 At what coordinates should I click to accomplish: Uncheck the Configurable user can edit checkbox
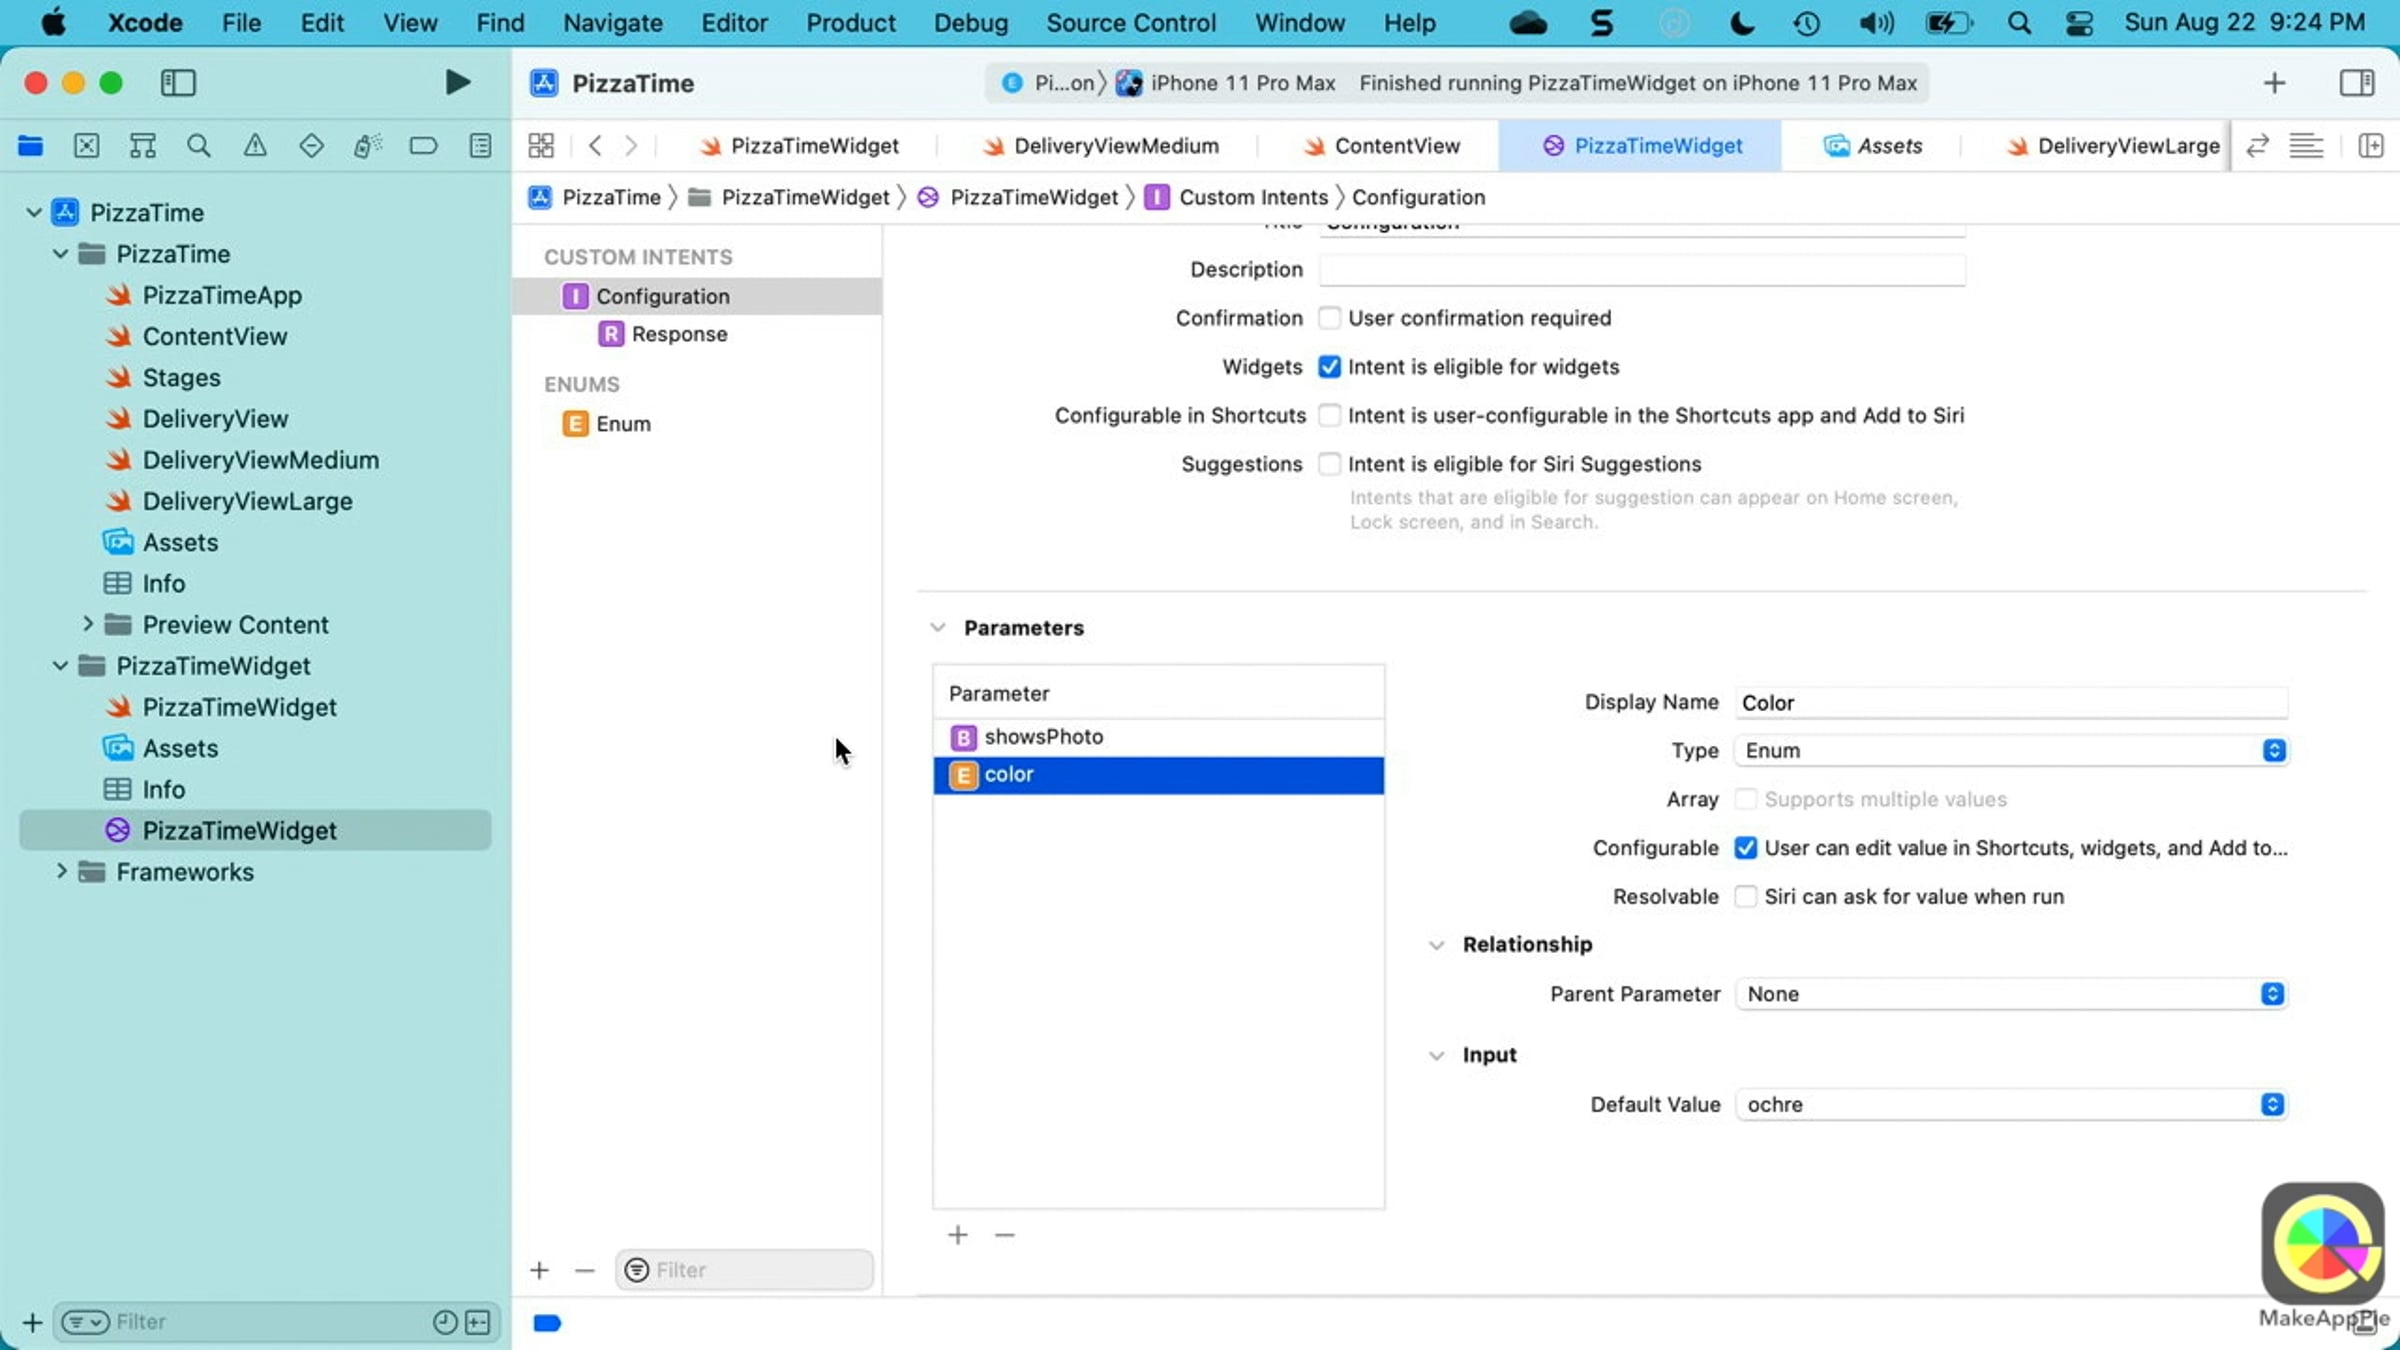pyautogui.click(x=1745, y=848)
